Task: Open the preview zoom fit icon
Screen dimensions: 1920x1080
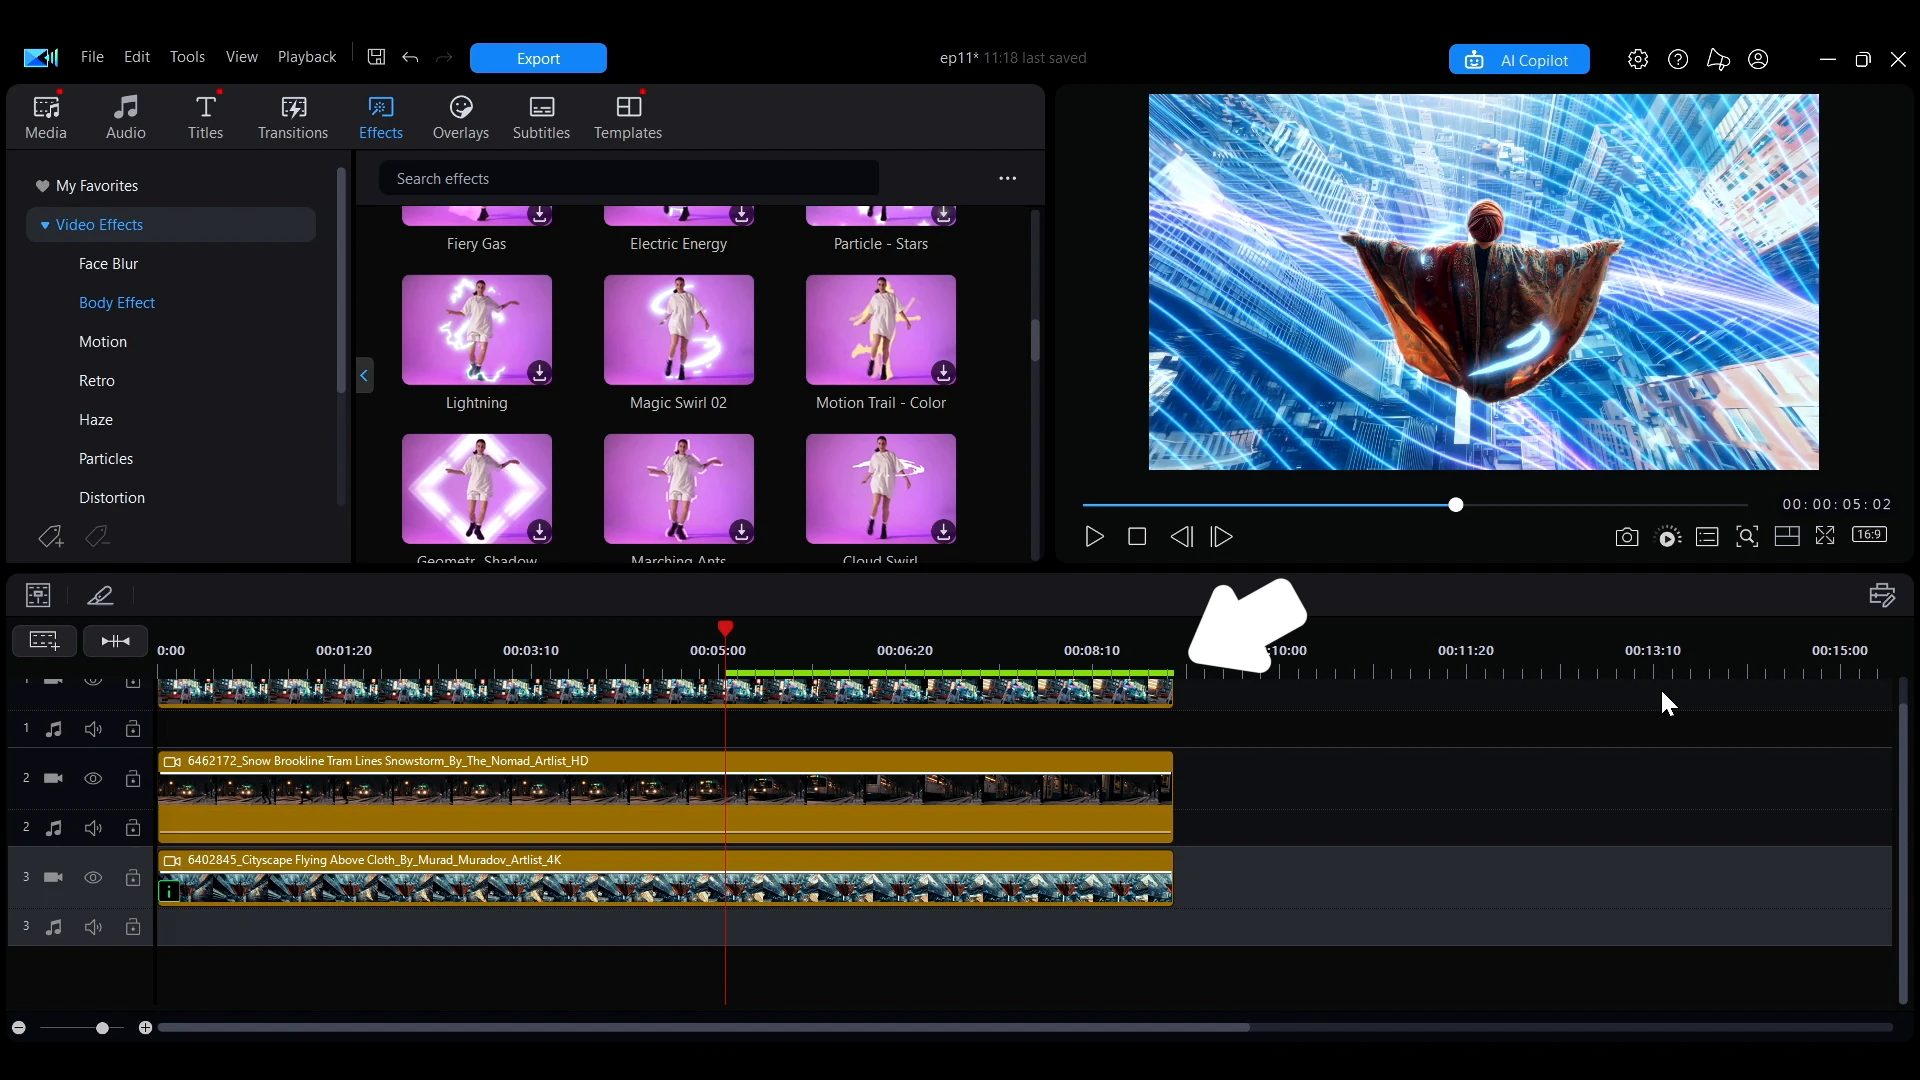Action: pyautogui.click(x=1747, y=537)
